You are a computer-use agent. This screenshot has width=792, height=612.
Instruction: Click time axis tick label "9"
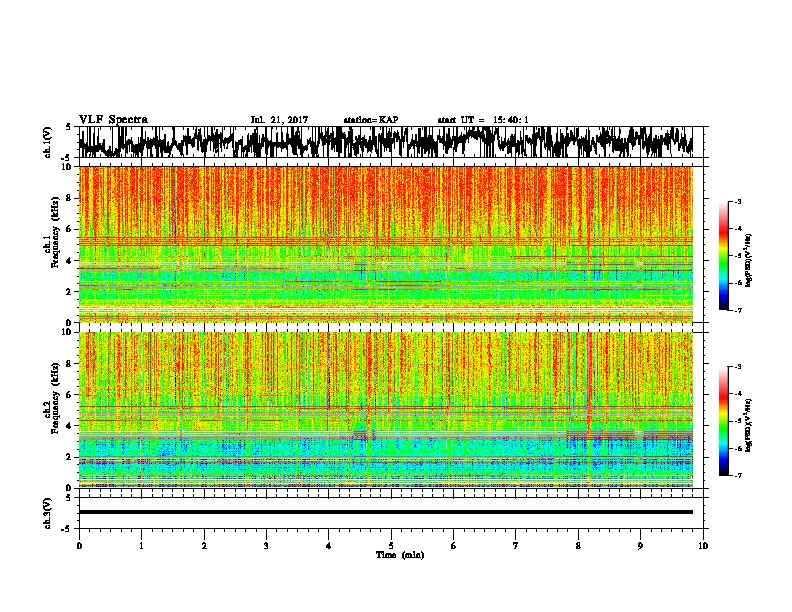pos(640,546)
